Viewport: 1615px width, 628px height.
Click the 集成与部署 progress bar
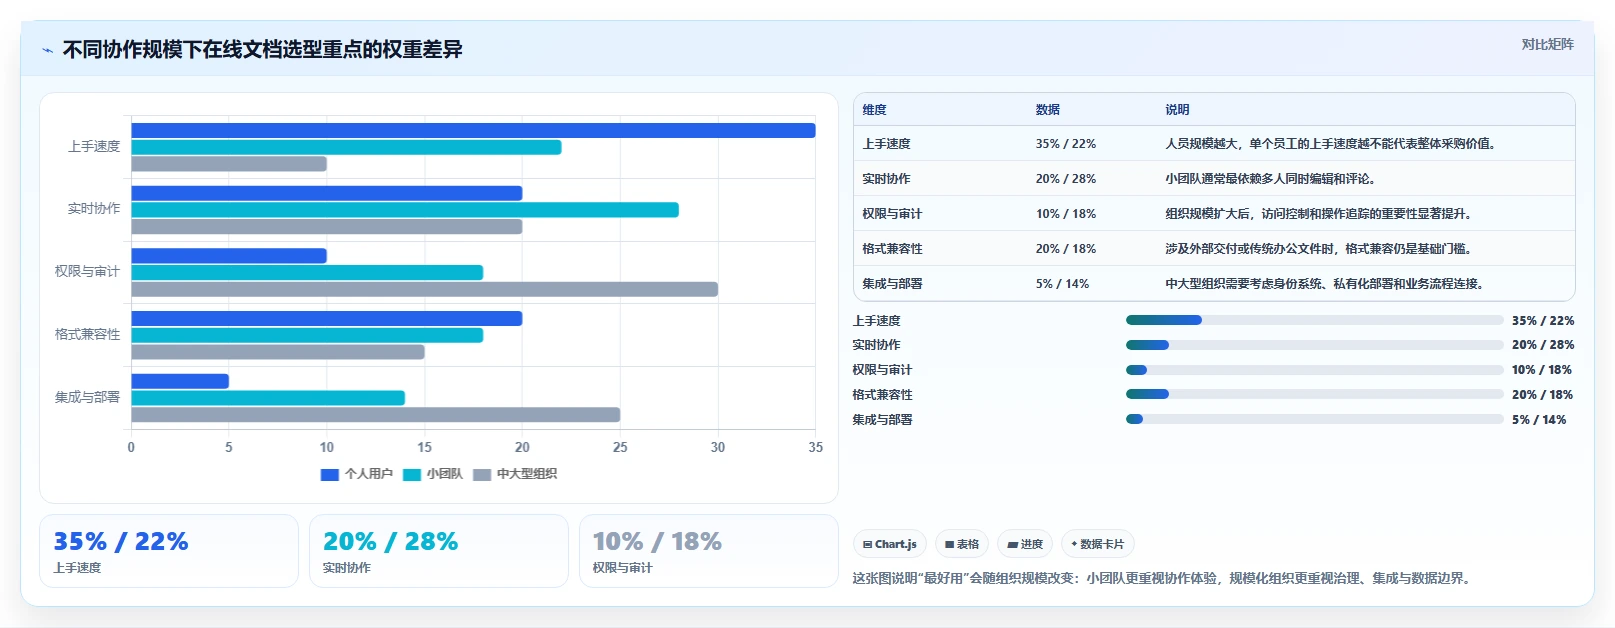click(x=1314, y=419)
